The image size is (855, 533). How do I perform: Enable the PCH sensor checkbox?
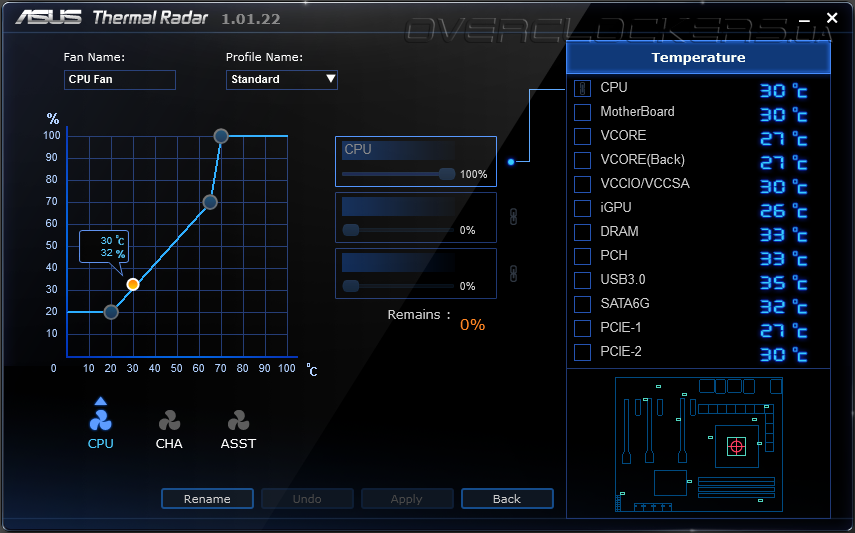(x=582, y=256)
